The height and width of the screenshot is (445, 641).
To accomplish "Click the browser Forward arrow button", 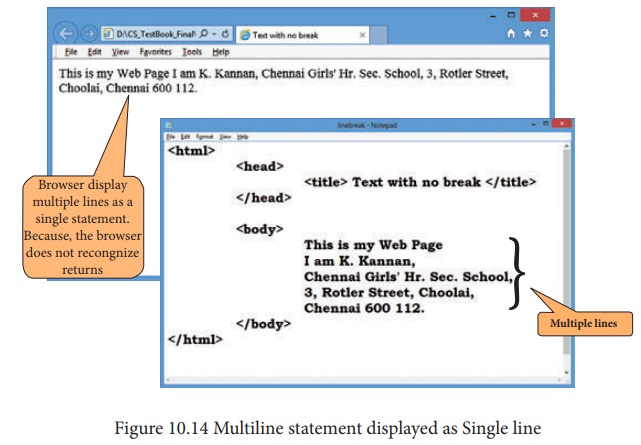I will 91,34.
